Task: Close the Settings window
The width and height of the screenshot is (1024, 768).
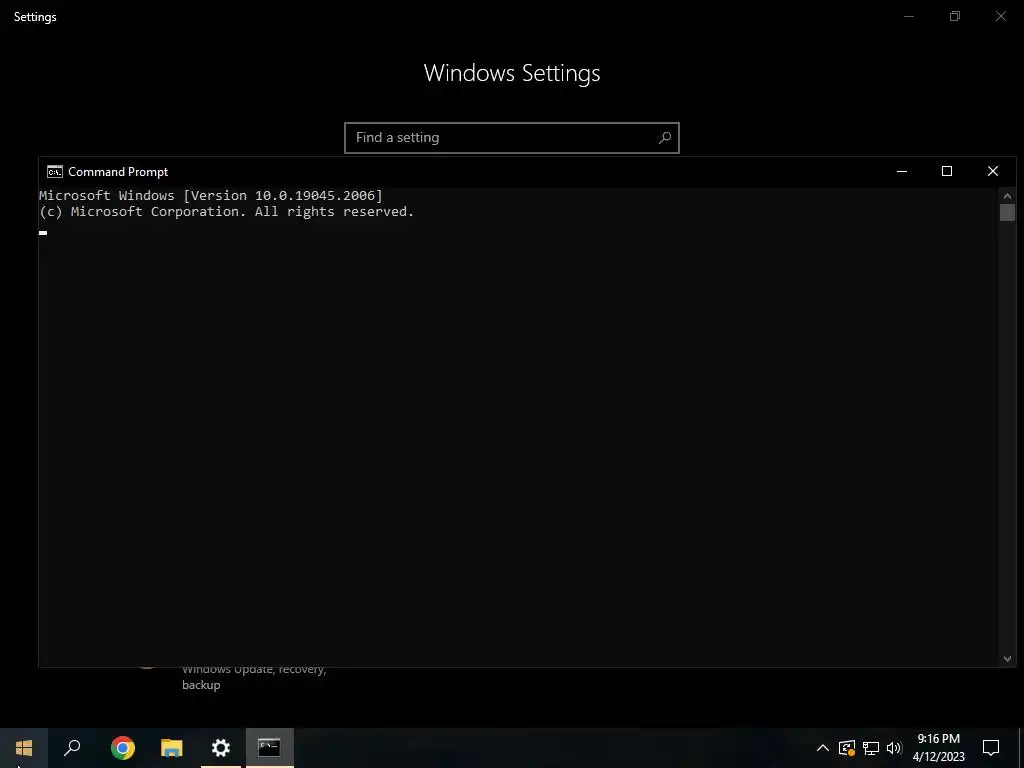Action: pyautogui.click(x=1000, y=16)
